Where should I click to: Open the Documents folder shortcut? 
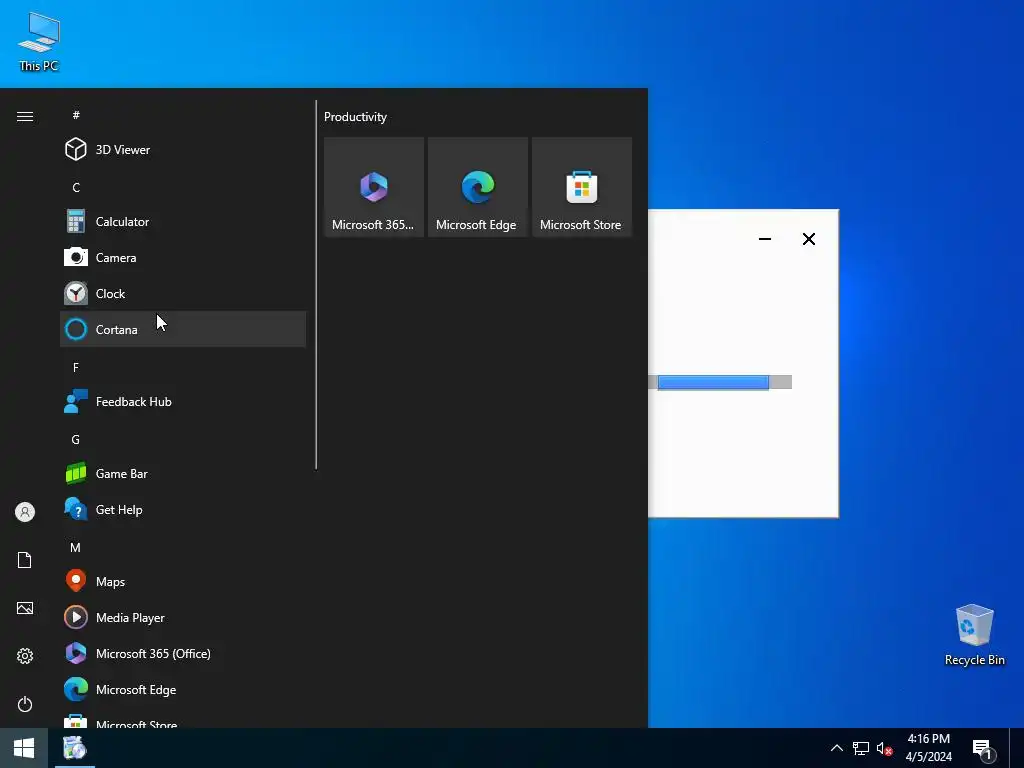(x=25, y=560)
